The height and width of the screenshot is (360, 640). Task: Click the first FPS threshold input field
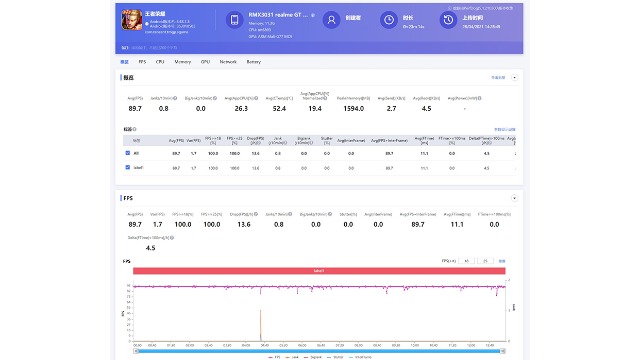[x=467, y=261]
